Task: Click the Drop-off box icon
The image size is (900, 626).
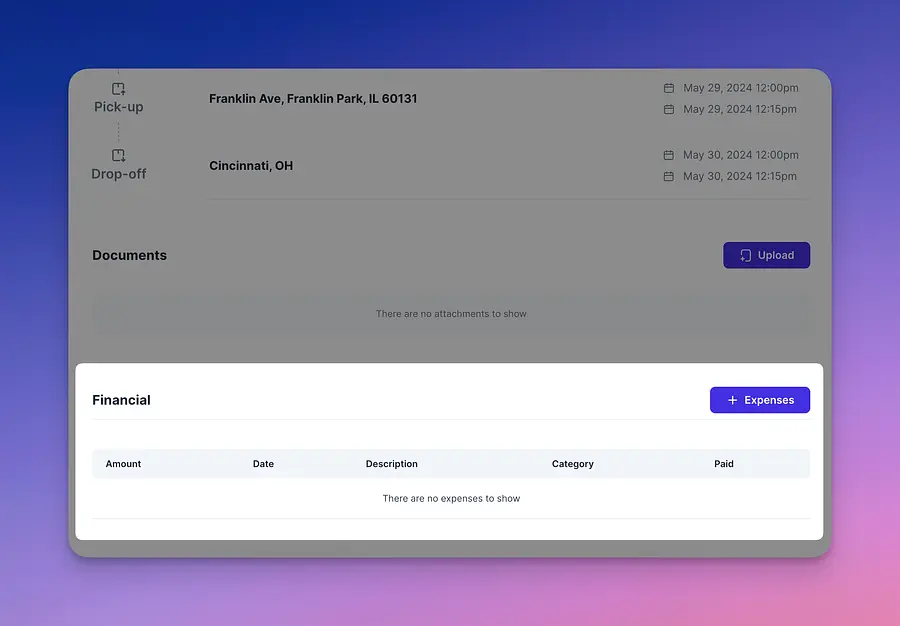Action: coord(118,155)
